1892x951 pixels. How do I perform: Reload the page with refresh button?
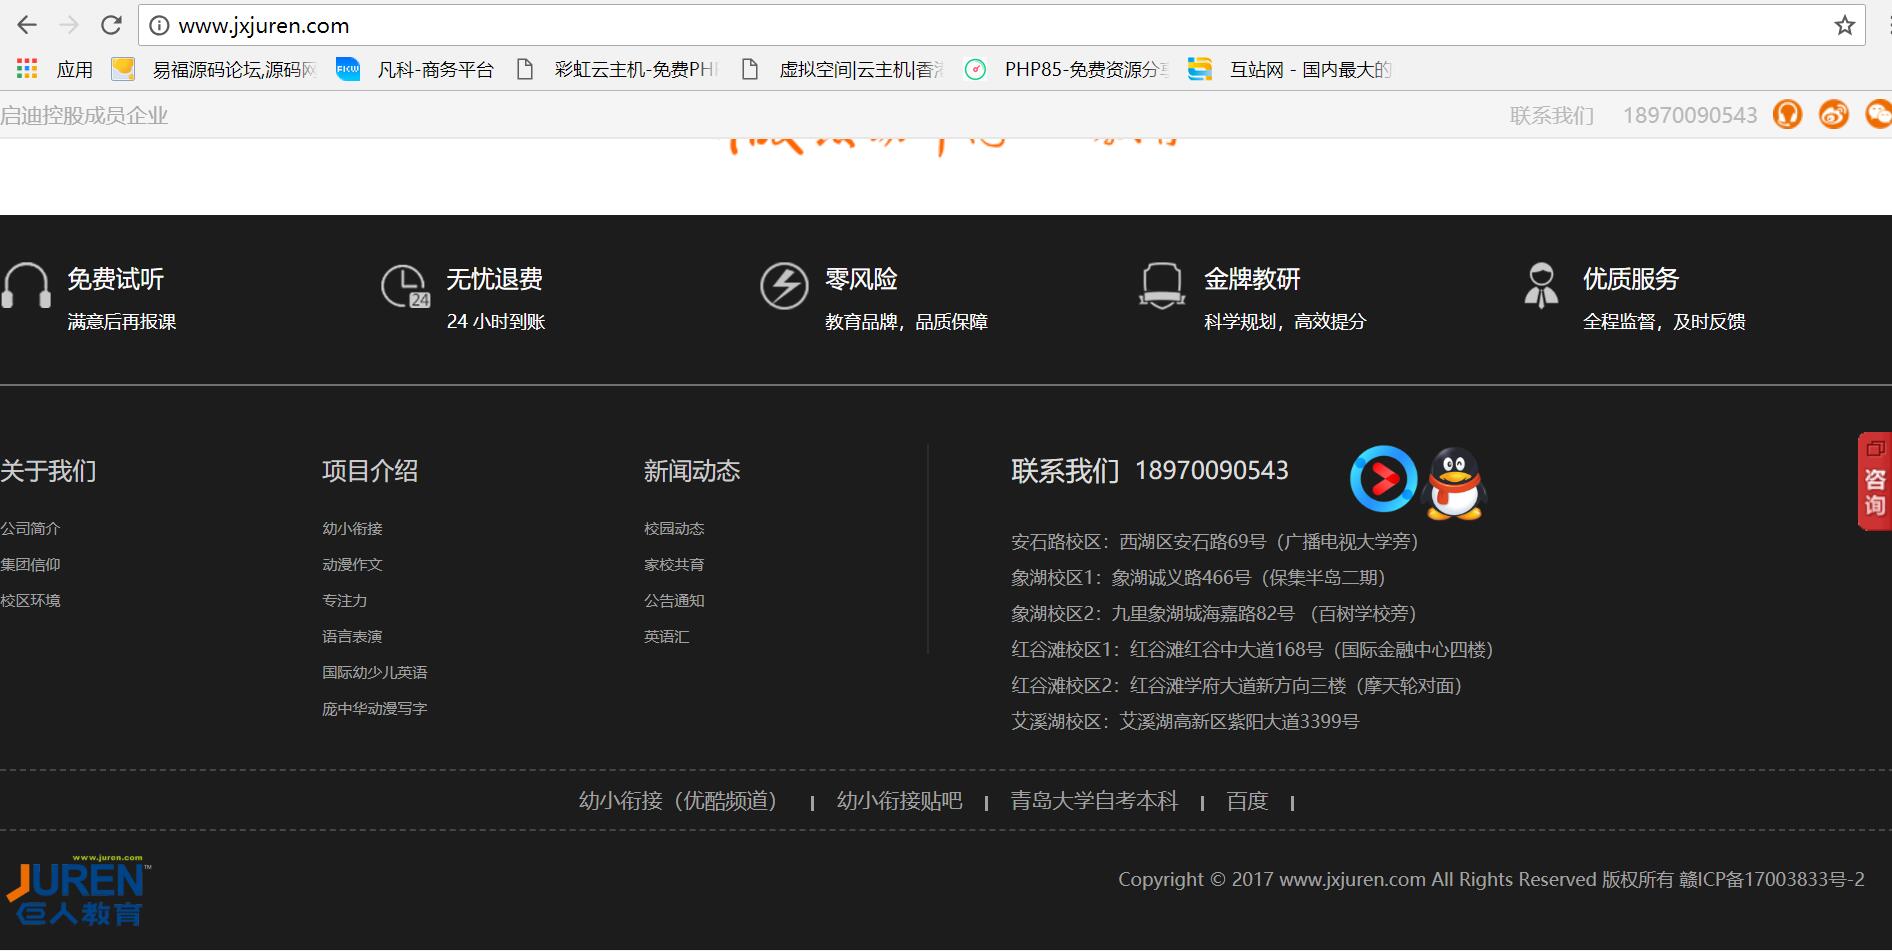110,25
